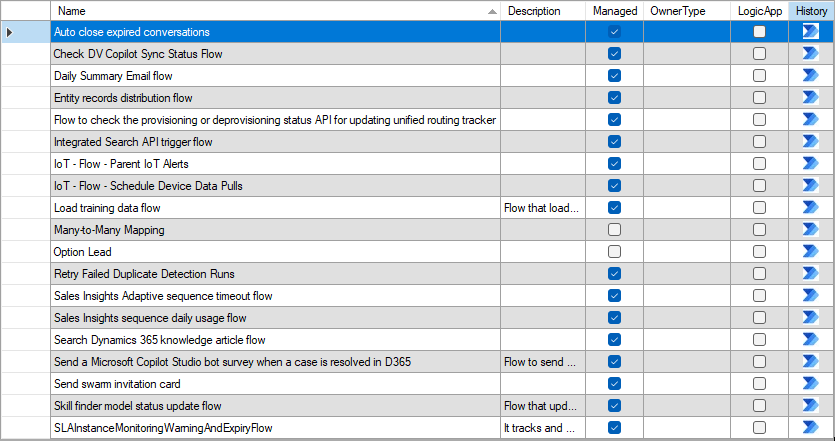Select Retry Failed Duplicate Detection Runs name
The width and height of the screenshot is (835, 441).
pos(276,274)
